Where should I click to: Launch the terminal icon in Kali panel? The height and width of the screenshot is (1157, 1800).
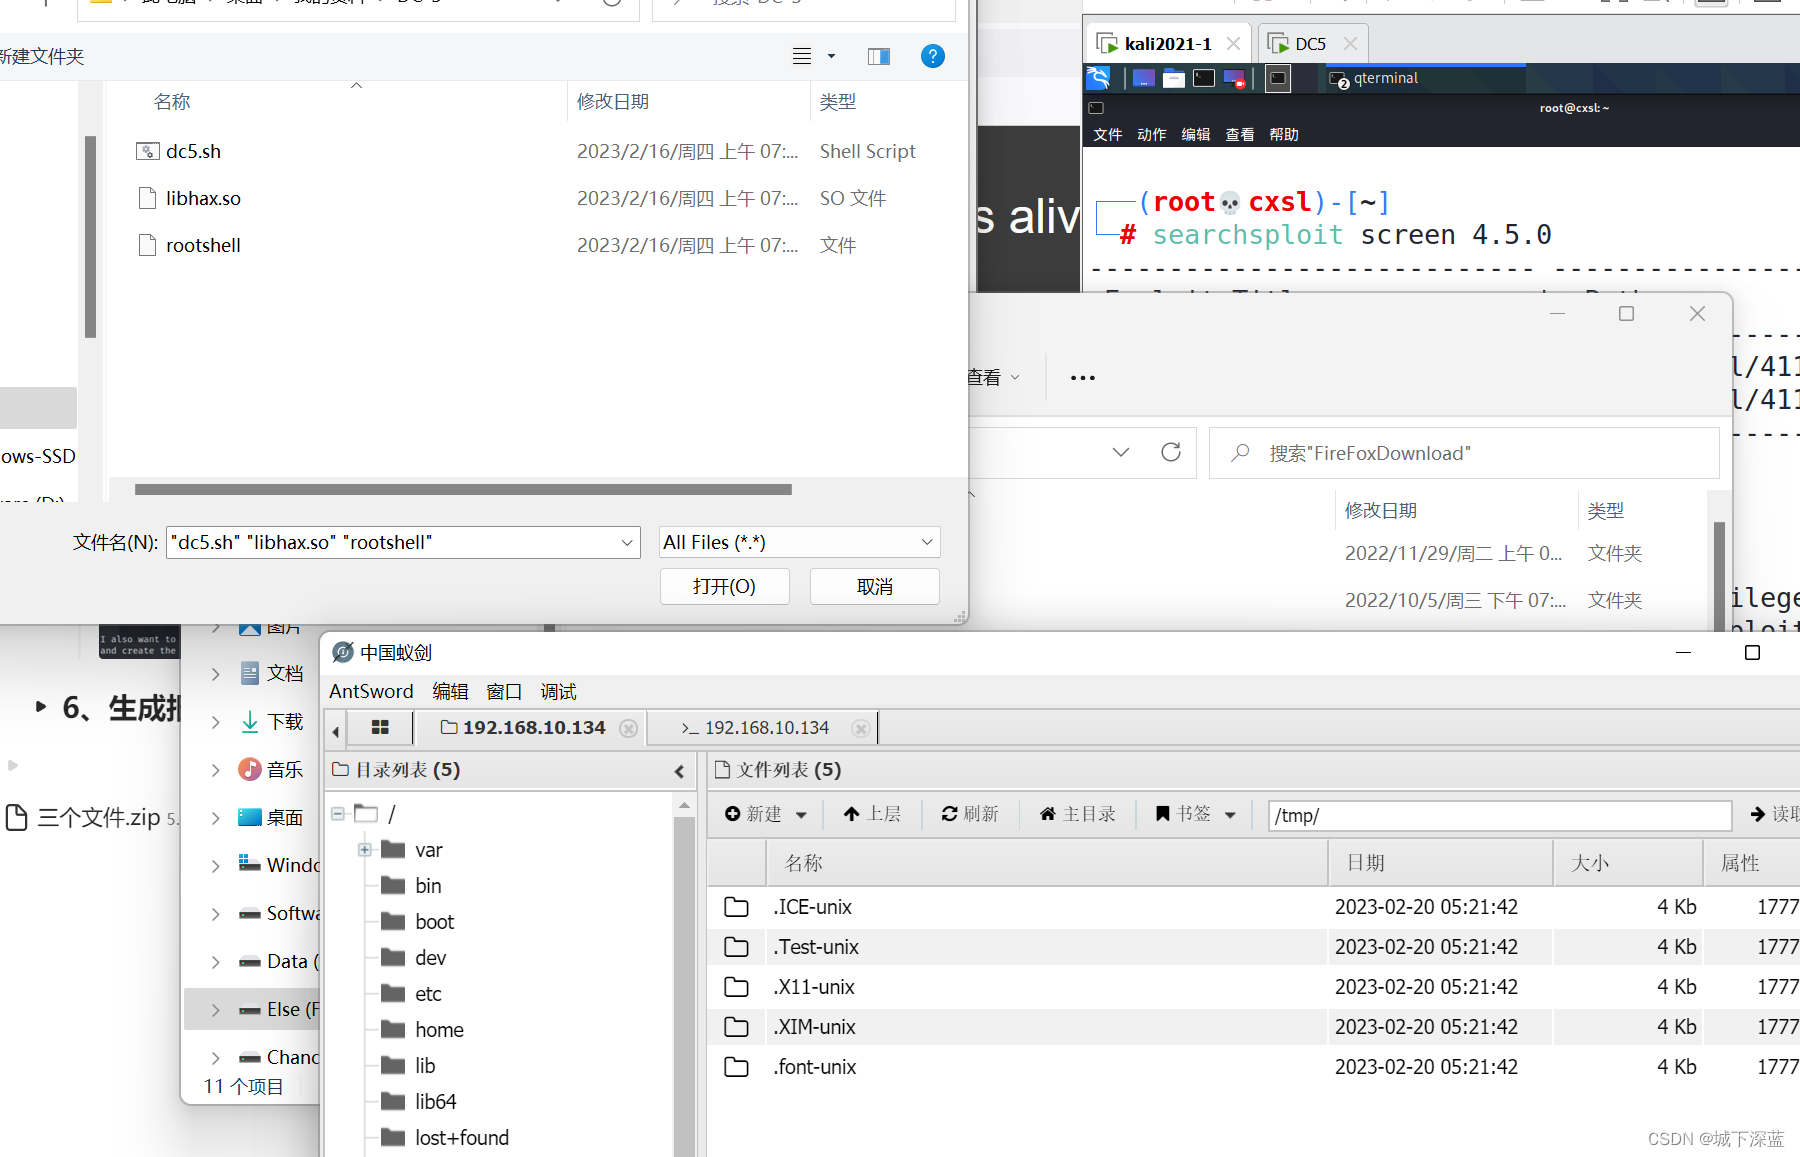click(x=1204, y=78)
